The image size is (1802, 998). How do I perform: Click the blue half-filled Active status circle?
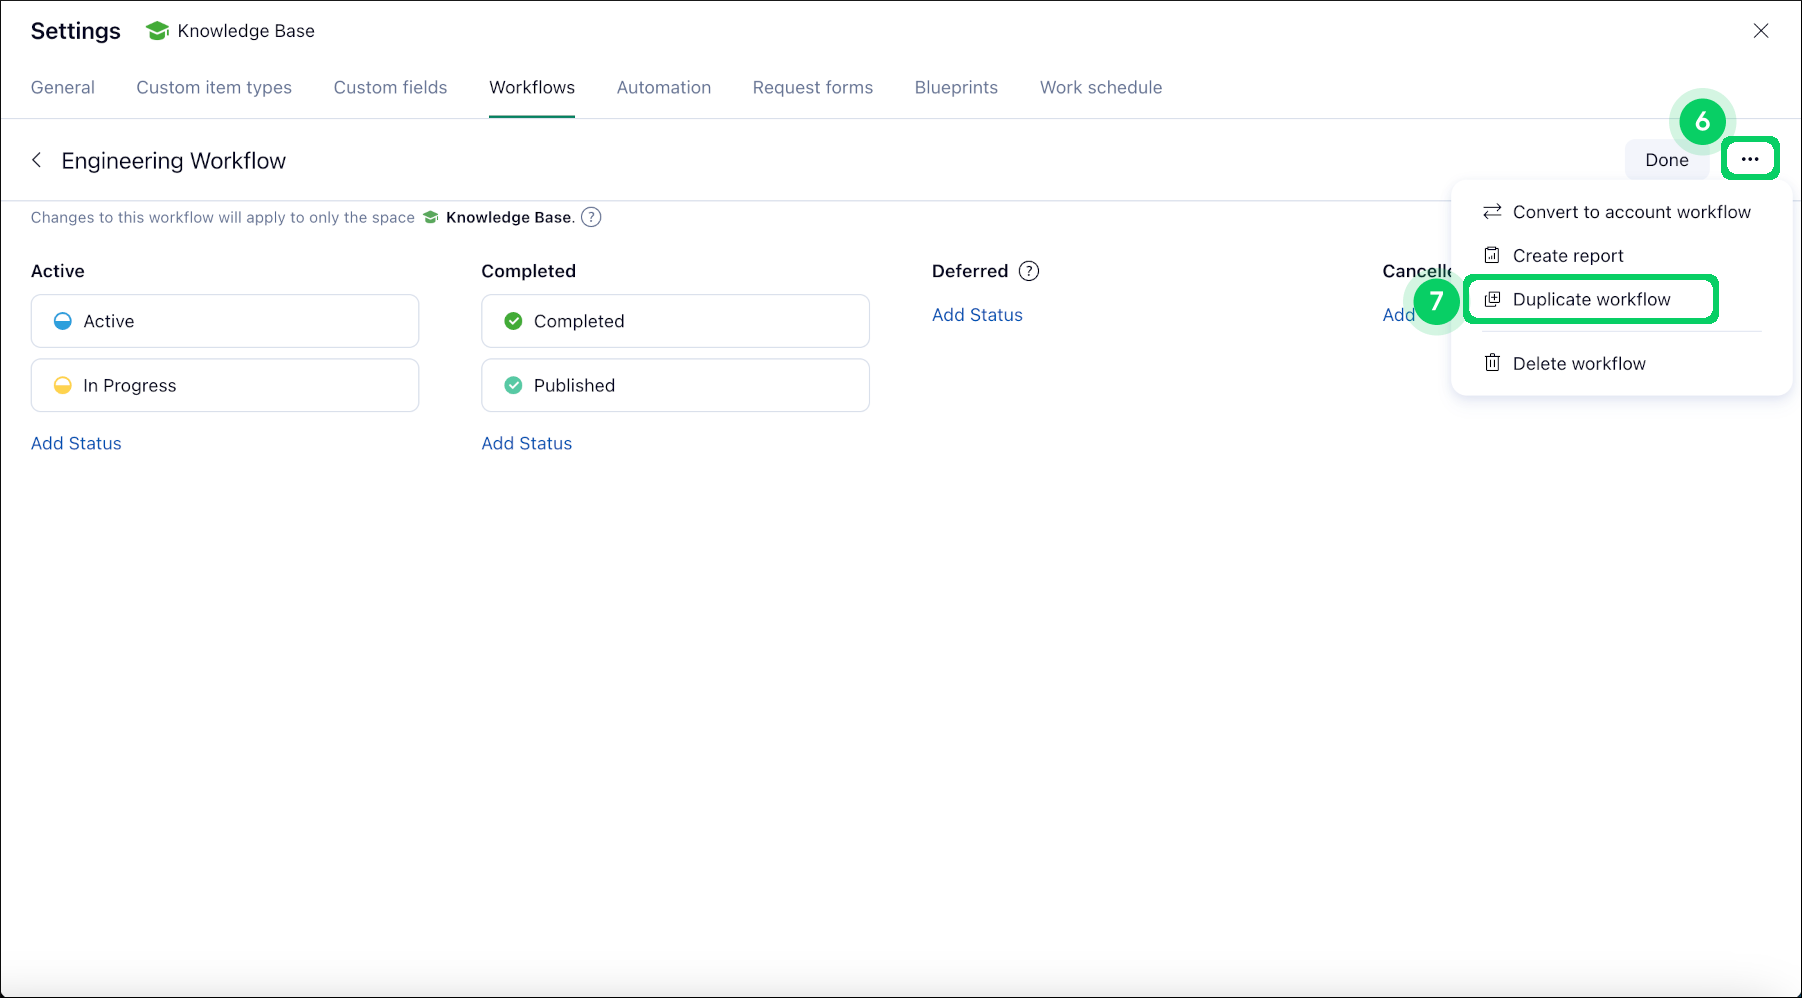coord(63,321)
